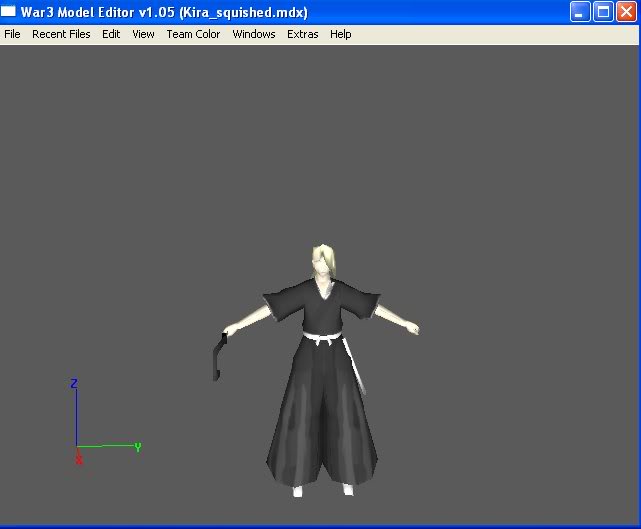Click the War3 Model Editor title text

coord(164,12)
